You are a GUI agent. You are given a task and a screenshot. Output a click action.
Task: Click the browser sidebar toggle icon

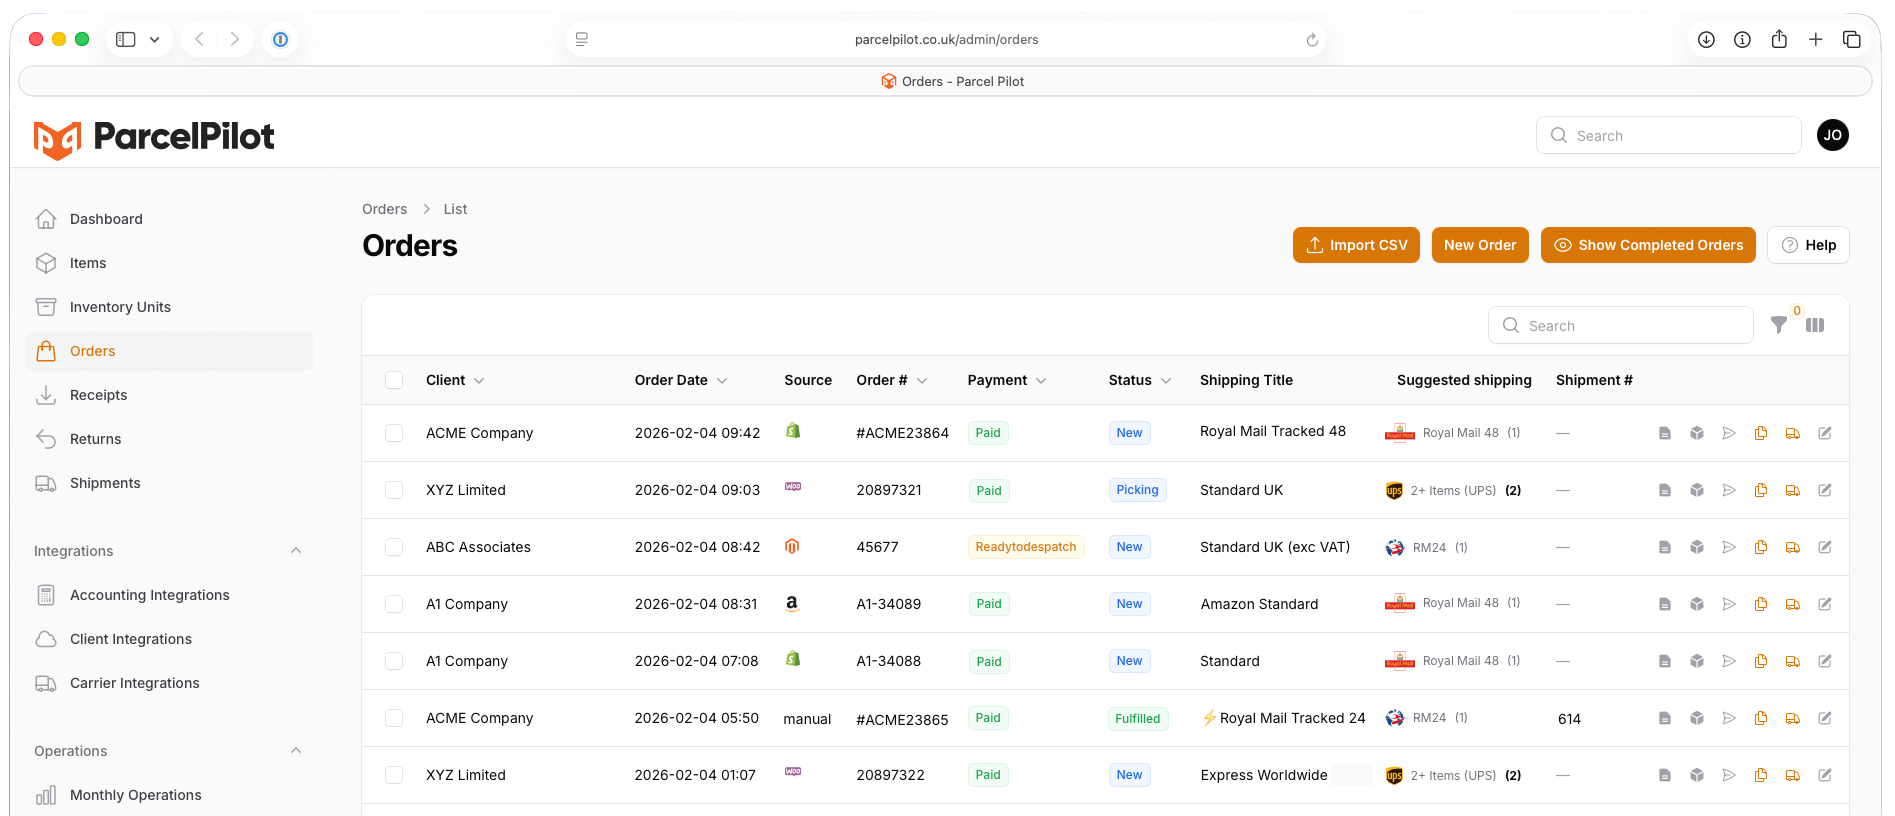point(126,39)
